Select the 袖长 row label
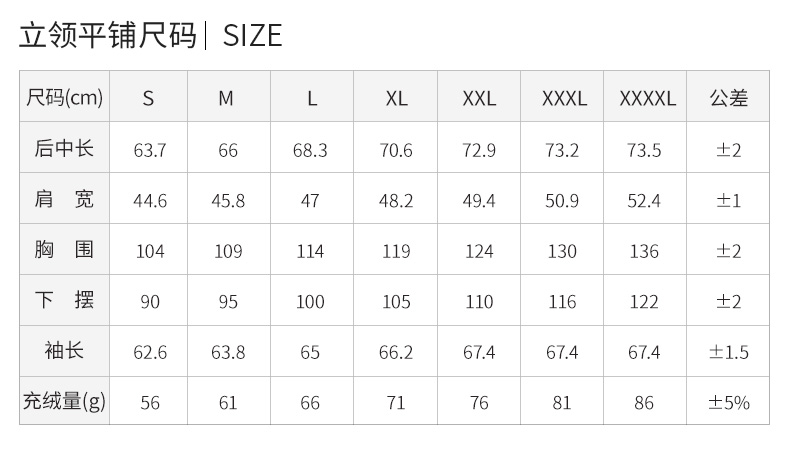Viewport: 790px width, 457px height. click(x=64, y=351)
